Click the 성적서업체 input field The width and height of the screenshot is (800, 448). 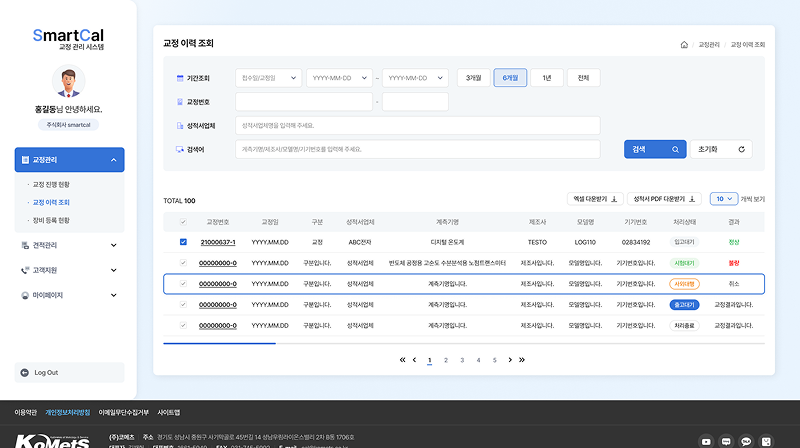(x=417, y=126)
